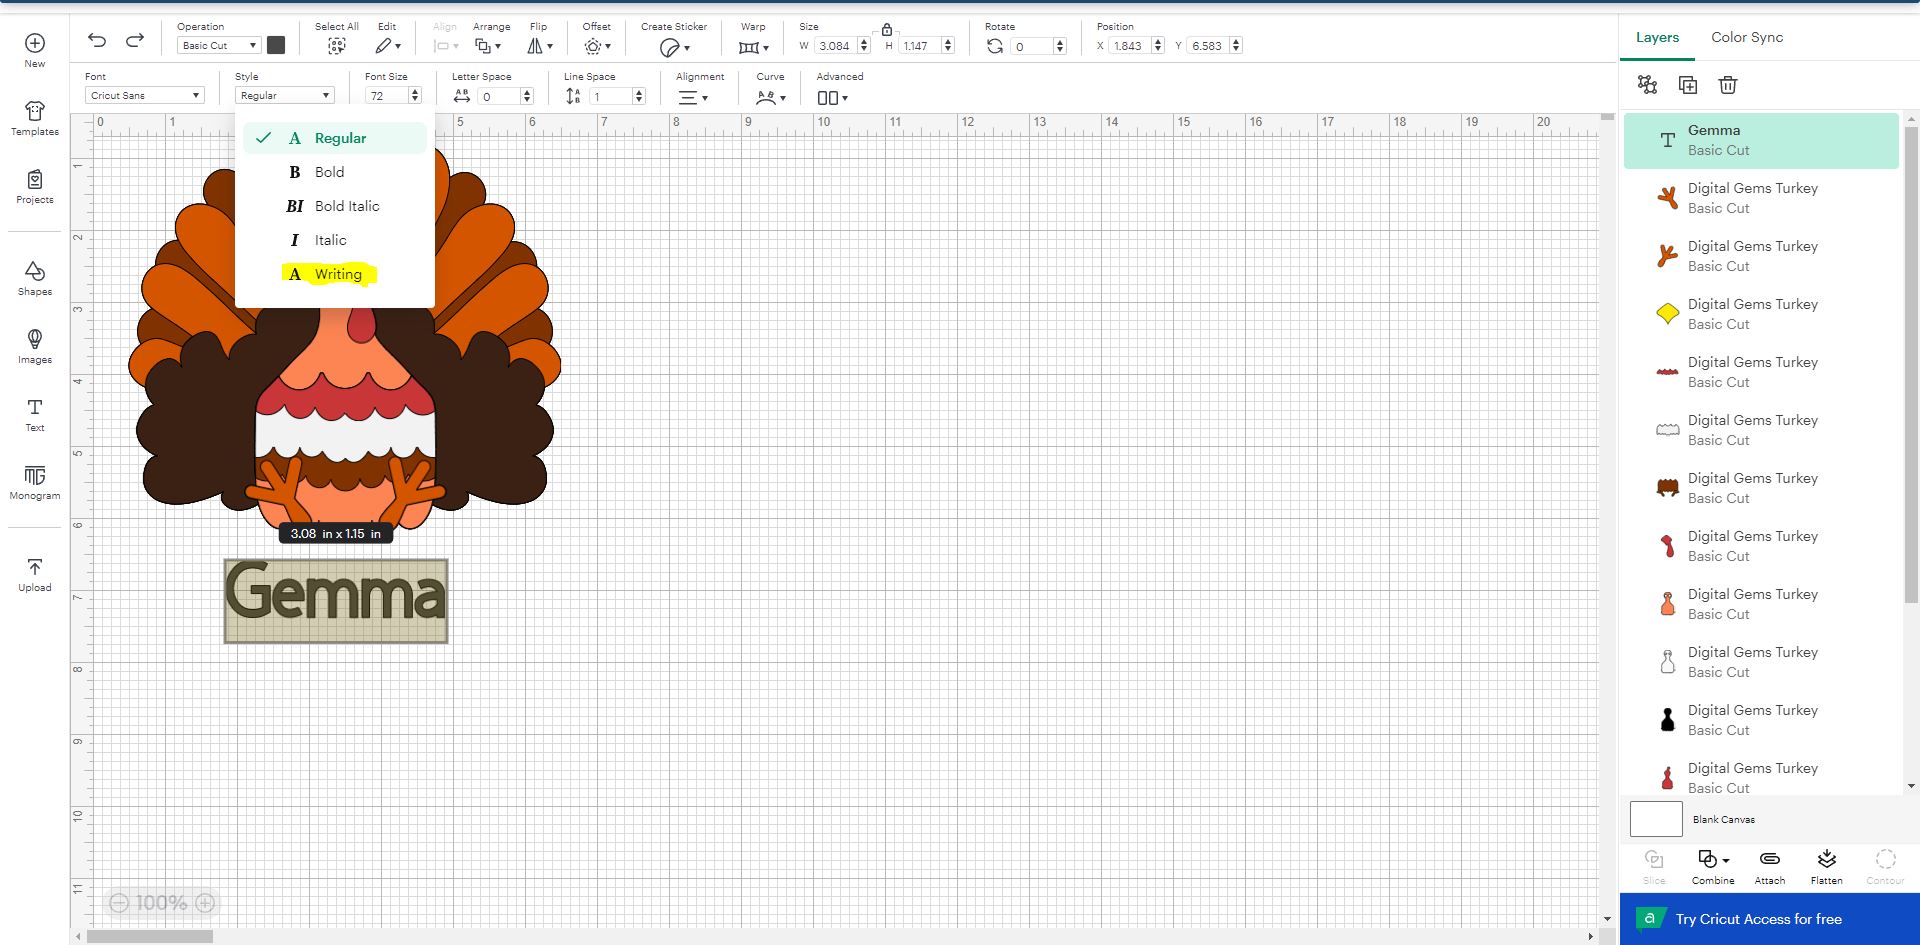Delete selected layer with trash icon
The width and height of the screenshot is (1920, 945).
(x=1727, y=85)
